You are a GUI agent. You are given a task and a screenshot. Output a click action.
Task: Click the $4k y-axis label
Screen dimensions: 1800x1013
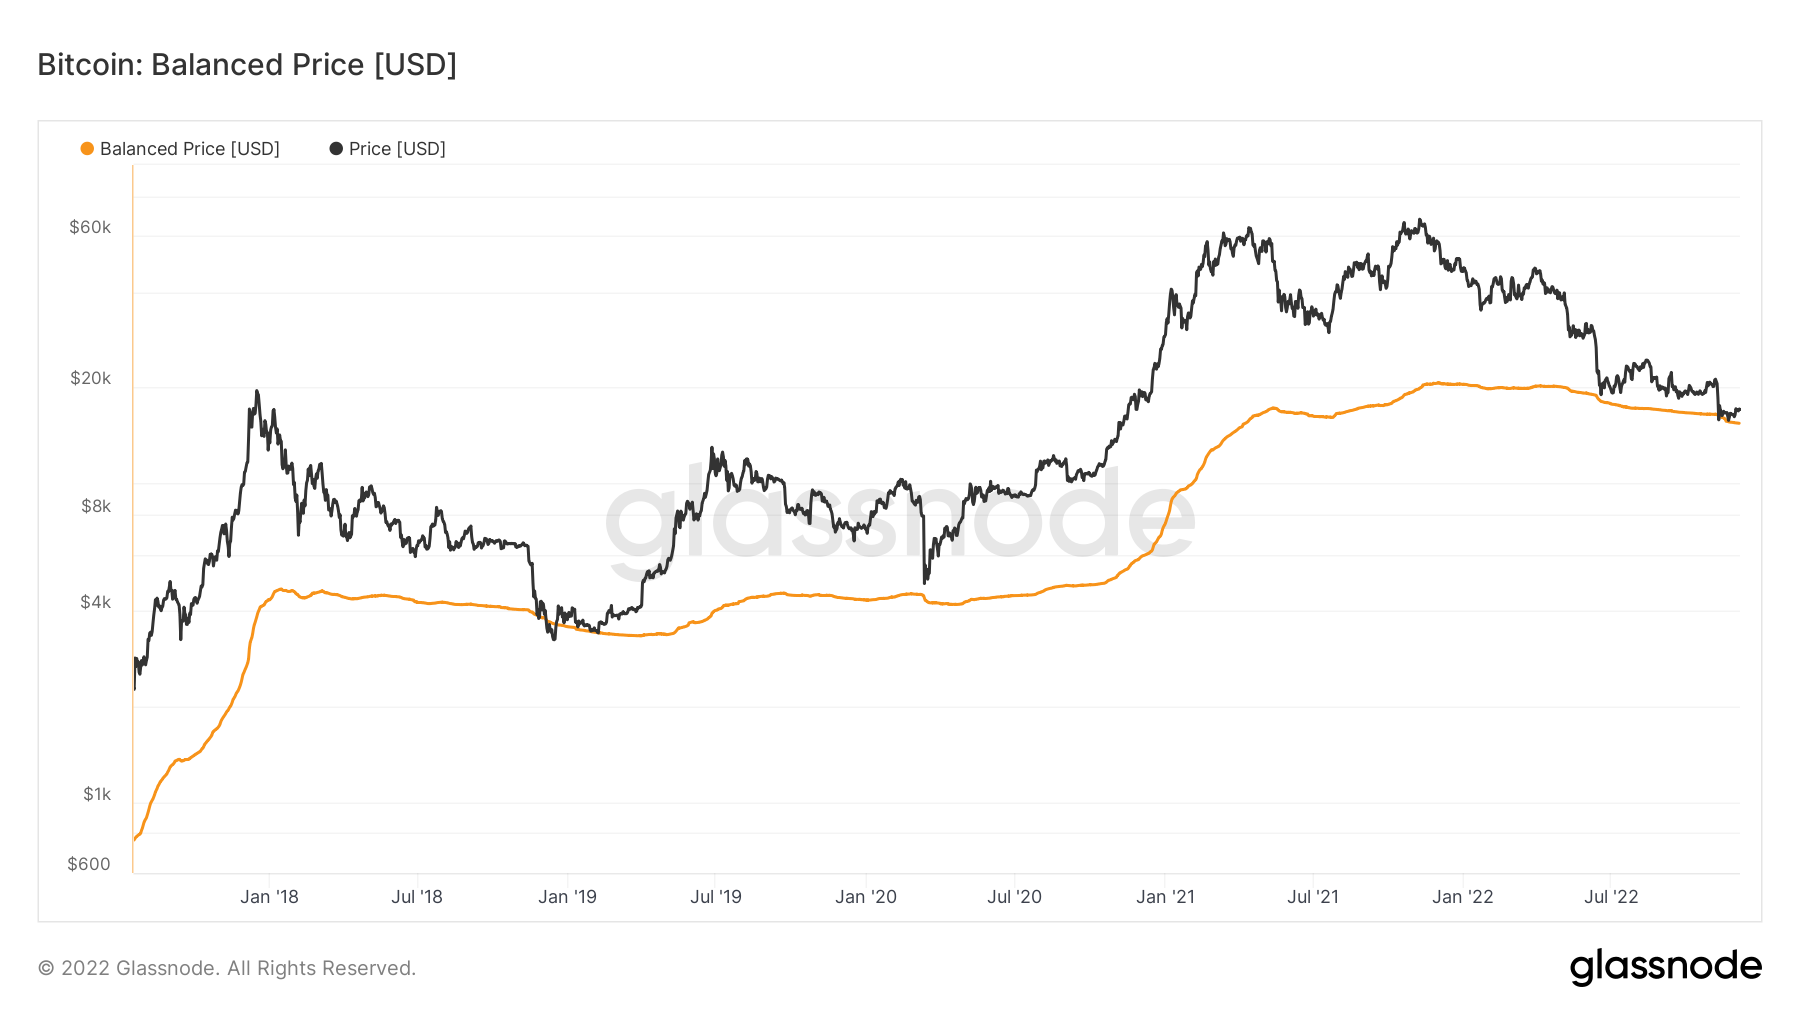[x=96, y=602]
